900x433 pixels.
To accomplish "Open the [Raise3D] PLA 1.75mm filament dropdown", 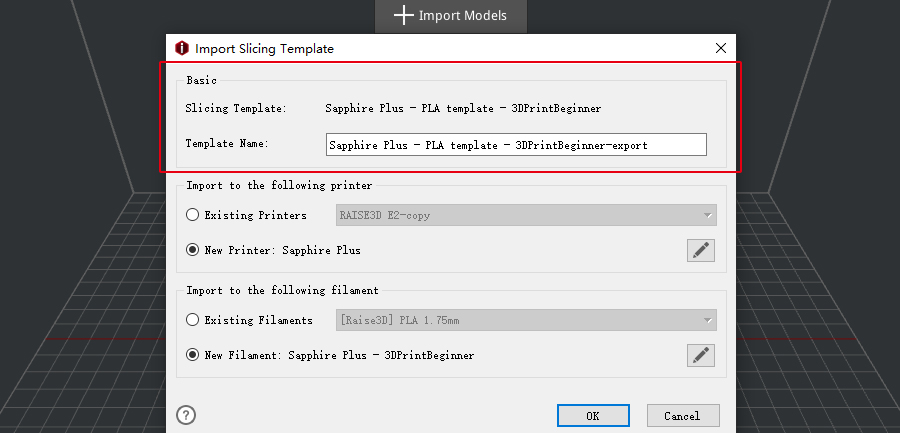I will click(x=526, y=320).
